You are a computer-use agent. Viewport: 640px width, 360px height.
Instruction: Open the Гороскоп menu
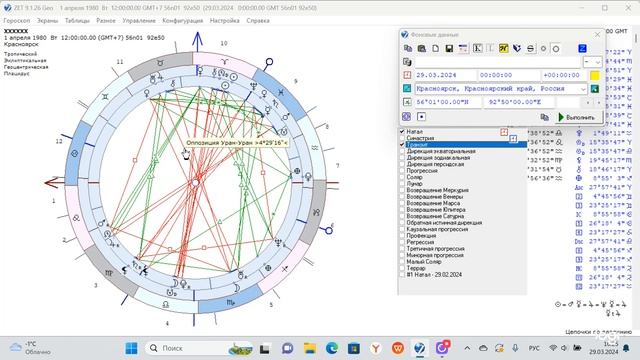pos(17,20)
